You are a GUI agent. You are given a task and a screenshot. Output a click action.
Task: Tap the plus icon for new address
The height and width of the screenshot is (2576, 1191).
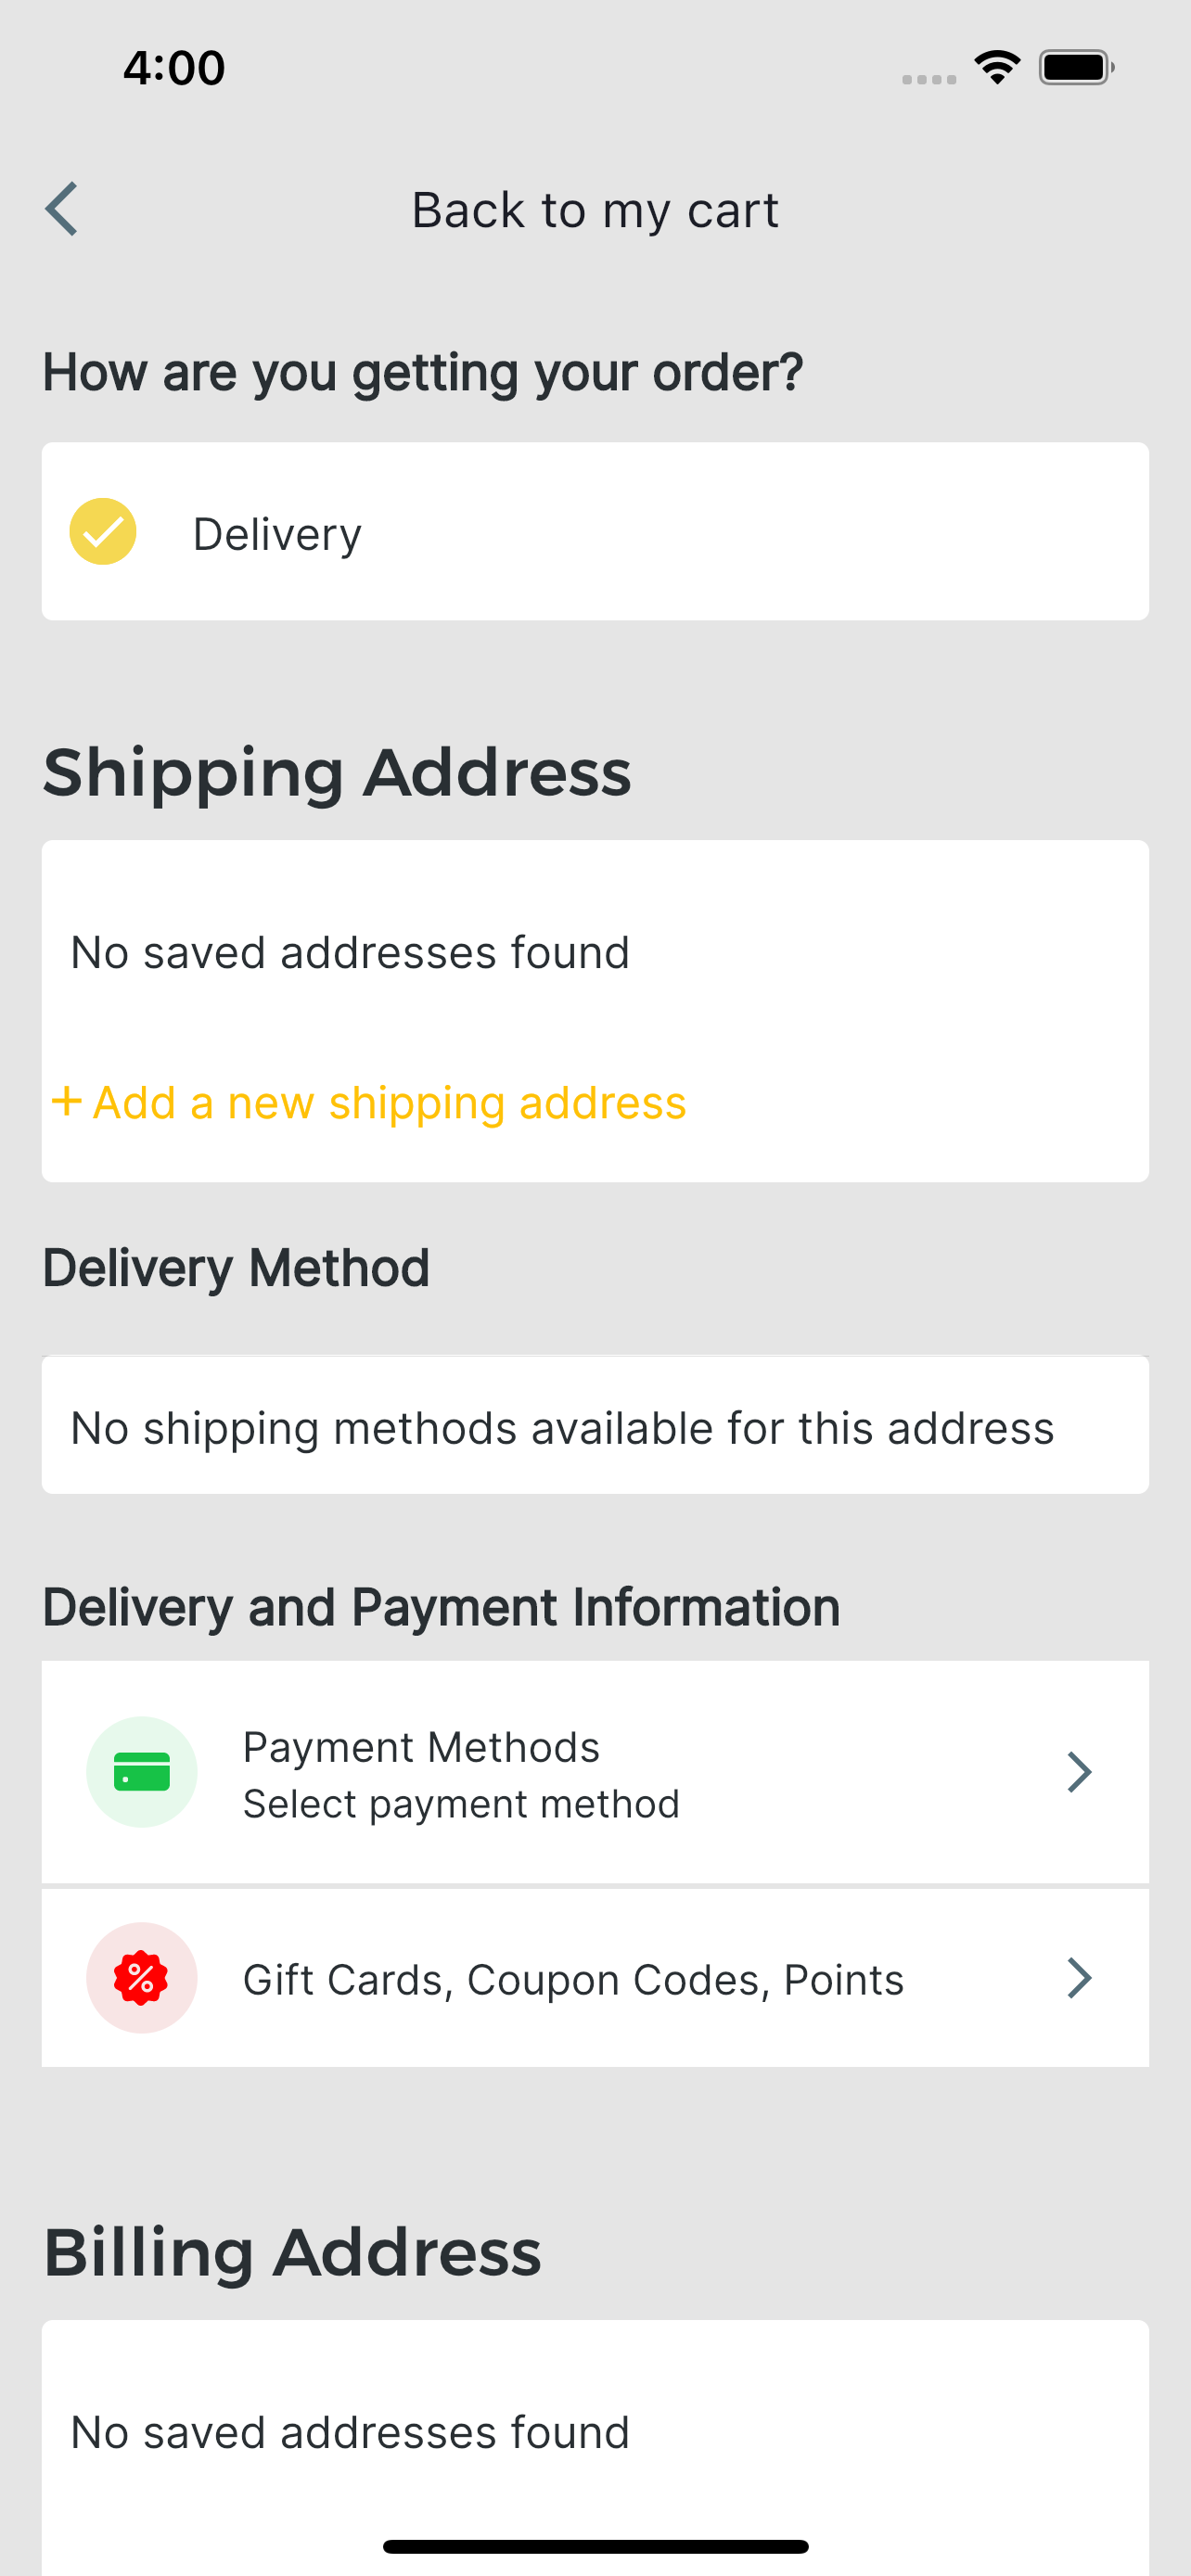tap(66, 1101)
